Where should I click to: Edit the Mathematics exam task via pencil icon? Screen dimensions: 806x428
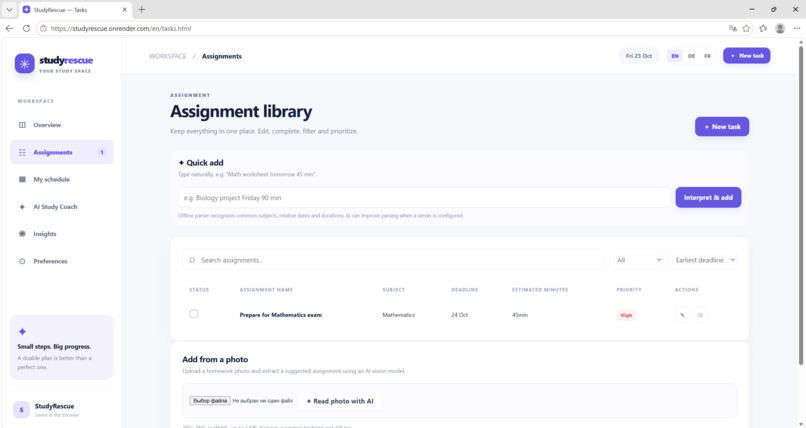682,315
